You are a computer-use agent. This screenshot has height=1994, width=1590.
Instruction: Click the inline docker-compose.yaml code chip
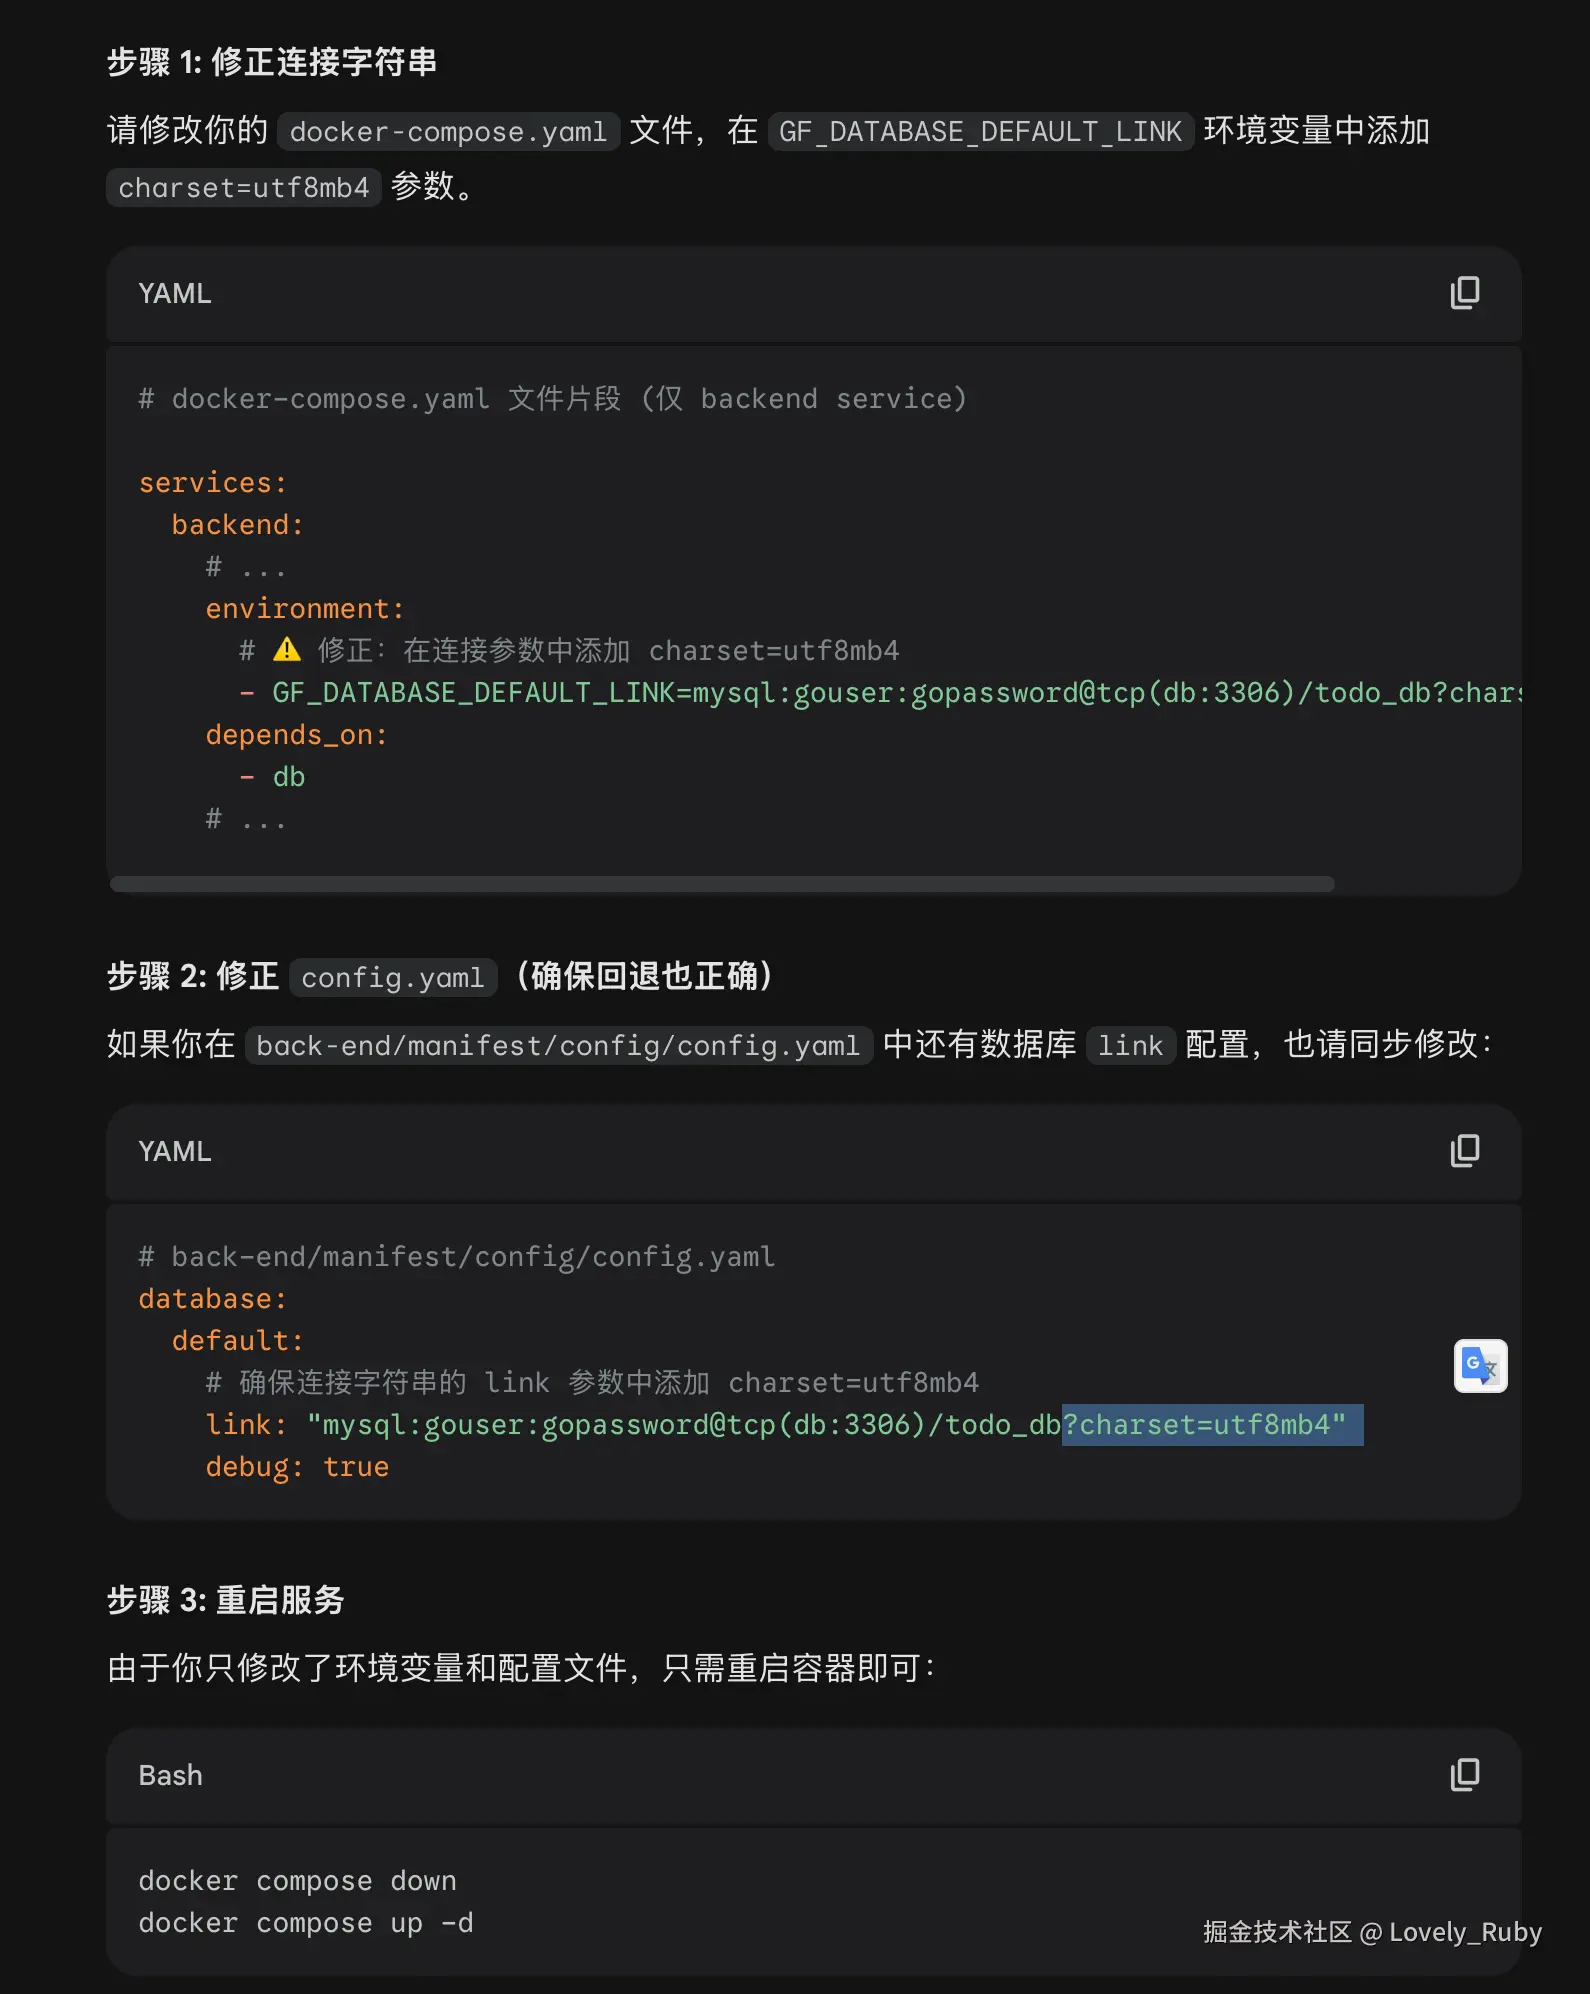coord(448,132)
